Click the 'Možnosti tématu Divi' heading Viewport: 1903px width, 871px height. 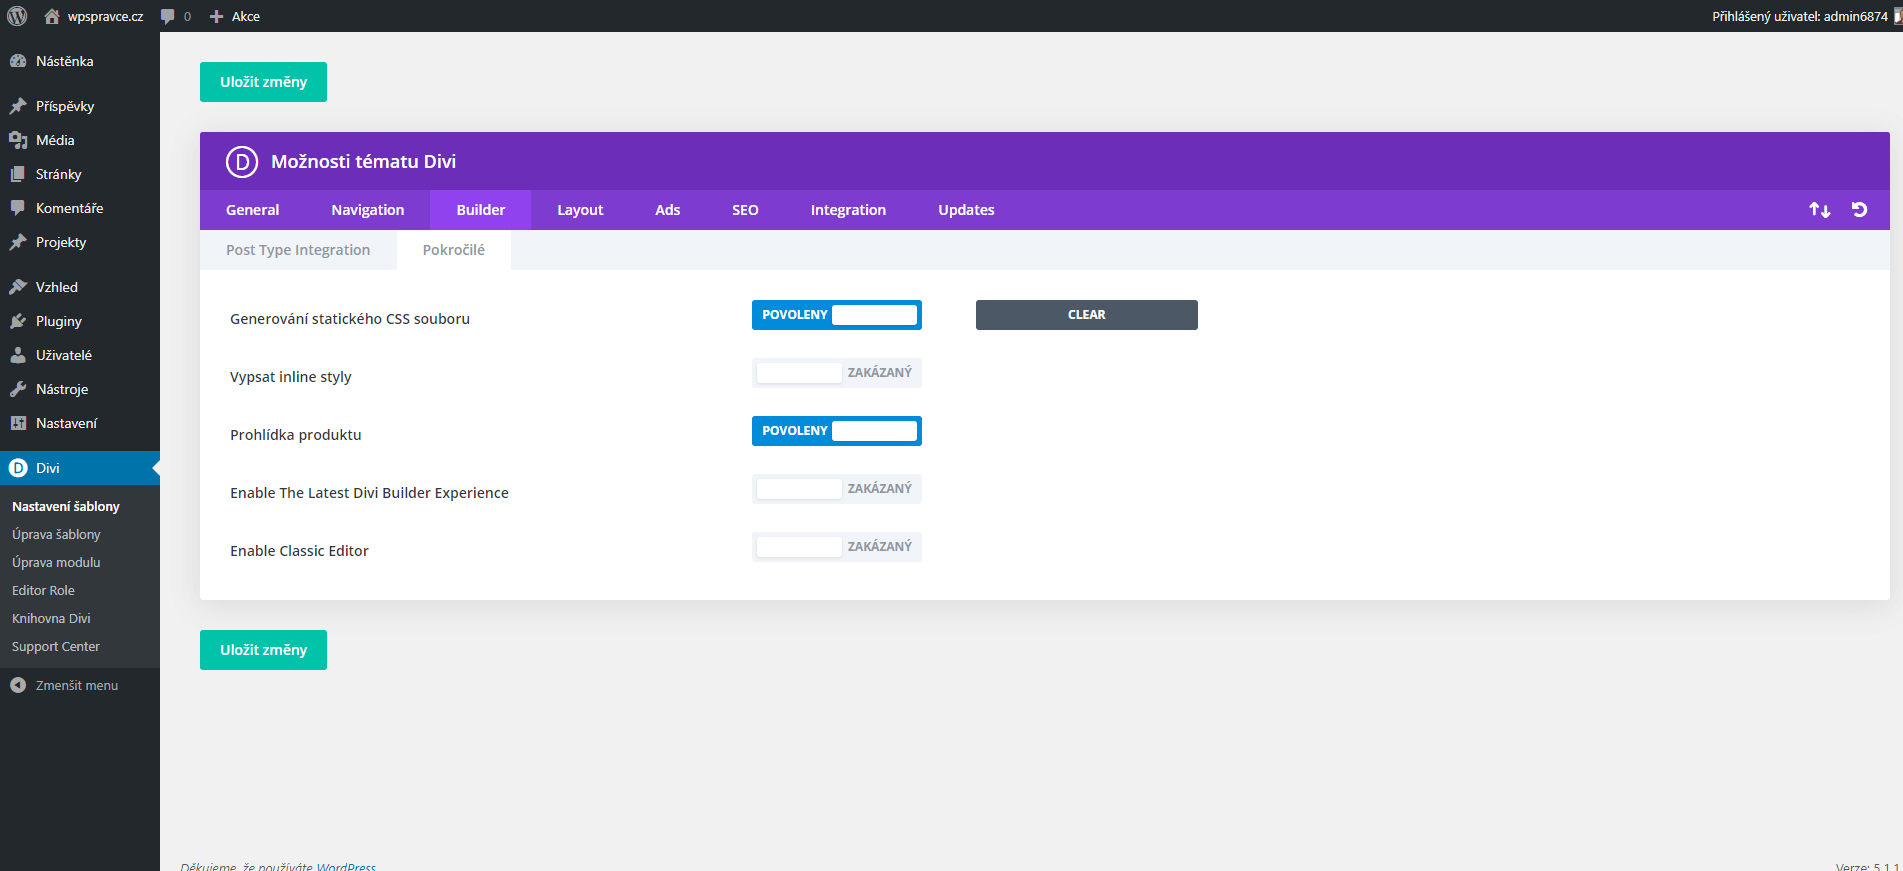(363, 161)
